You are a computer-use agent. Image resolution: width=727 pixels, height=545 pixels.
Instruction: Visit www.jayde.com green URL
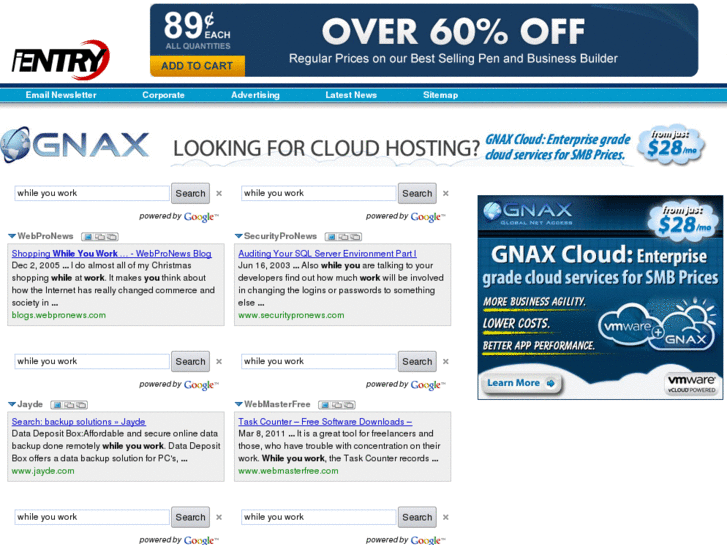43,471
